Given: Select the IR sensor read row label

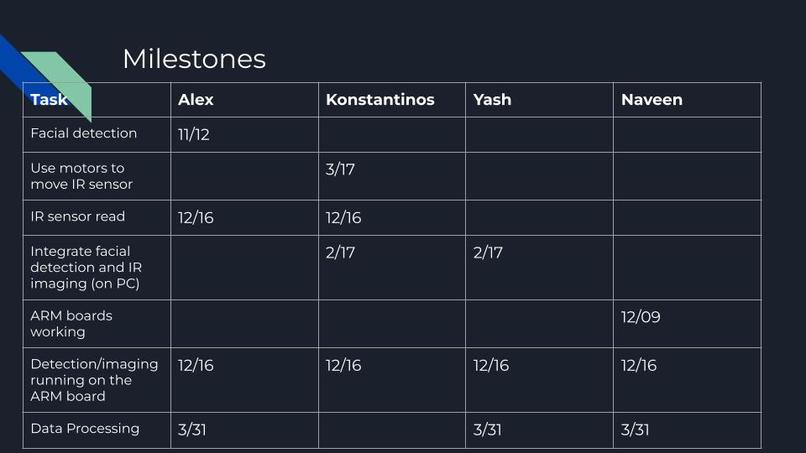Looking at the screenshot, I should point(97,218).
